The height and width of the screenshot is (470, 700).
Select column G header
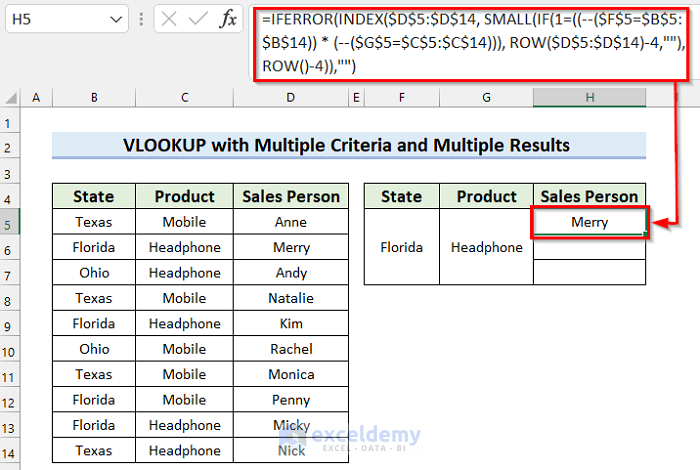487,97
